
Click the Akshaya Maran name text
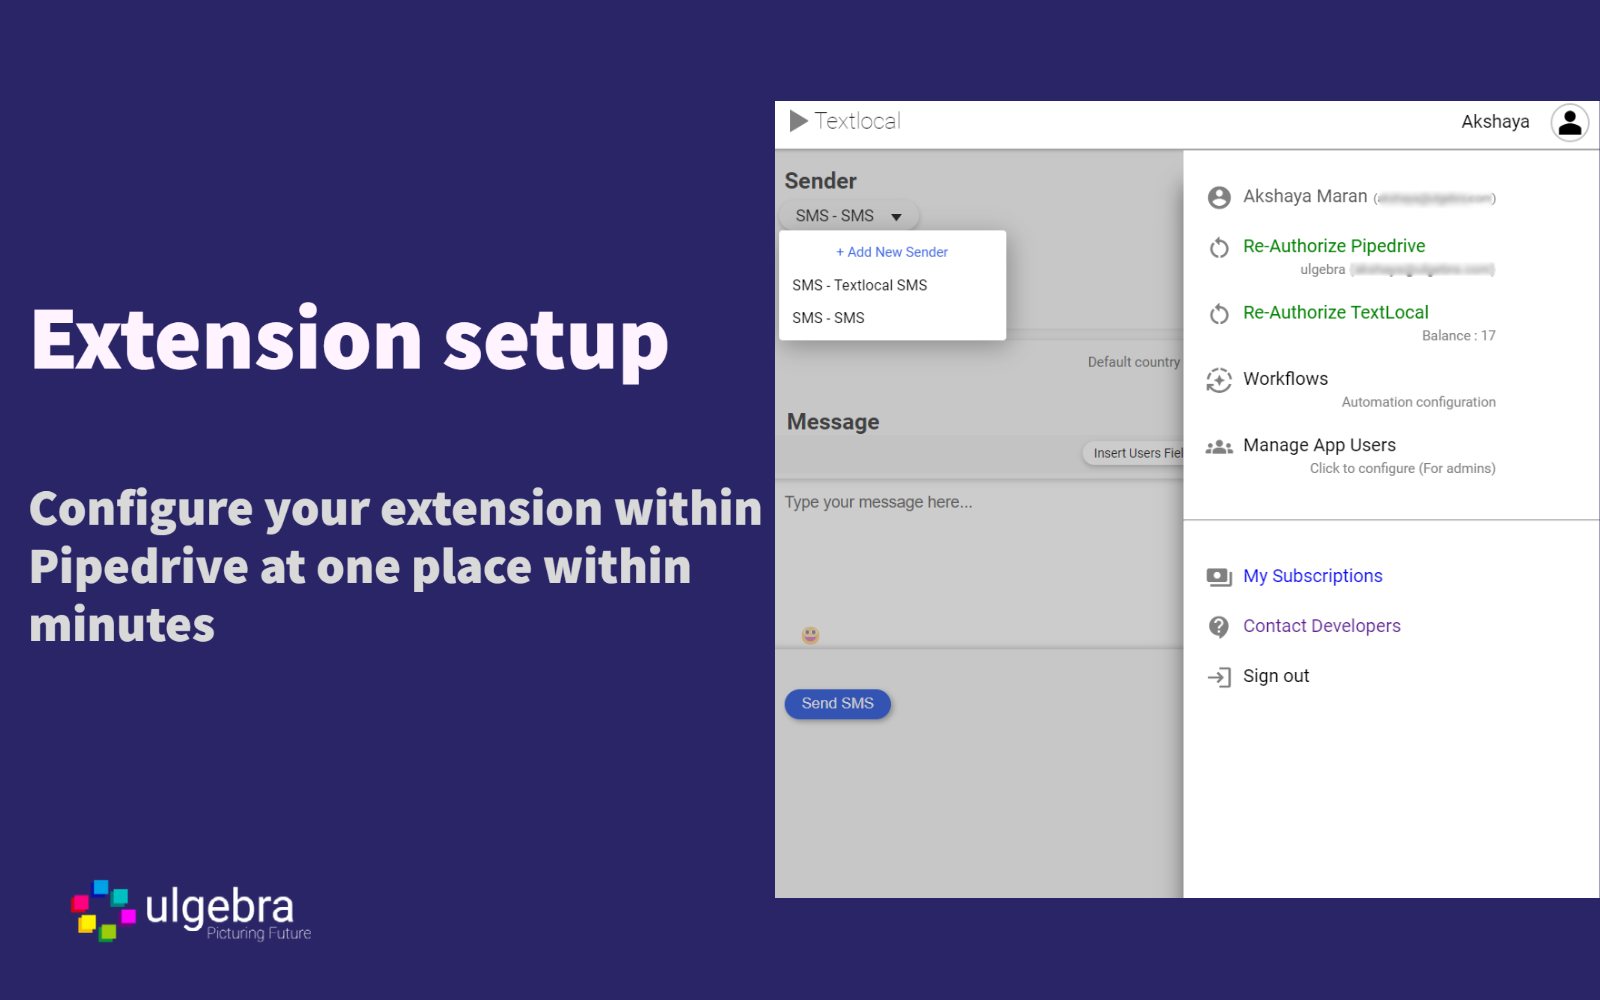(1305, 196)
